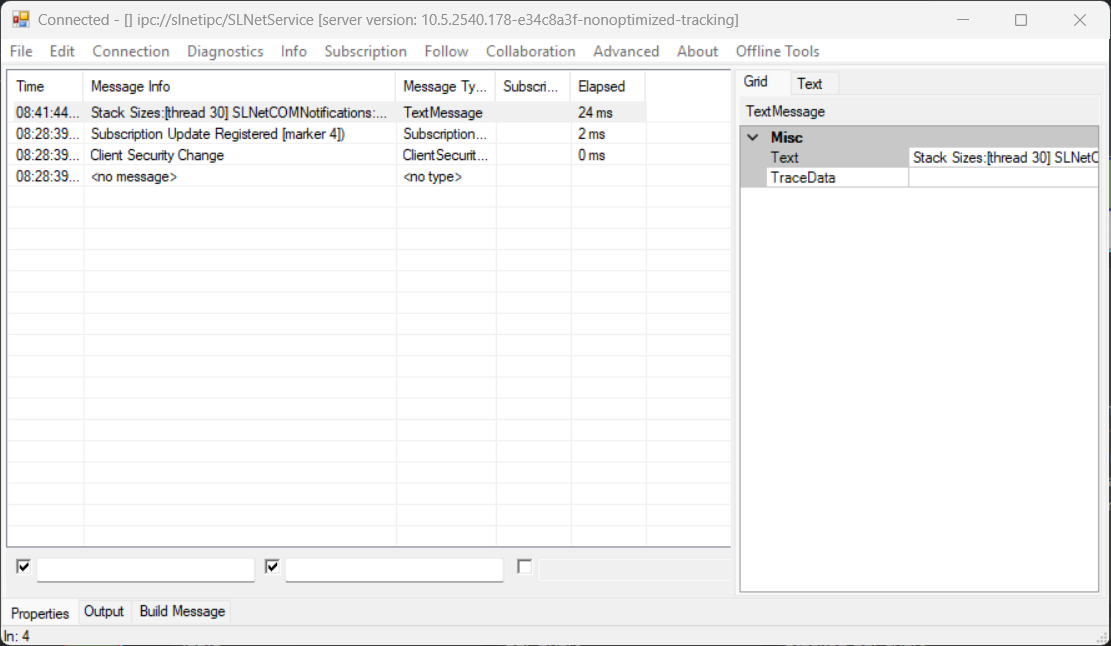Open the Connection menu
This screenshot has height=646, width=1111.
tap(131, 51)
